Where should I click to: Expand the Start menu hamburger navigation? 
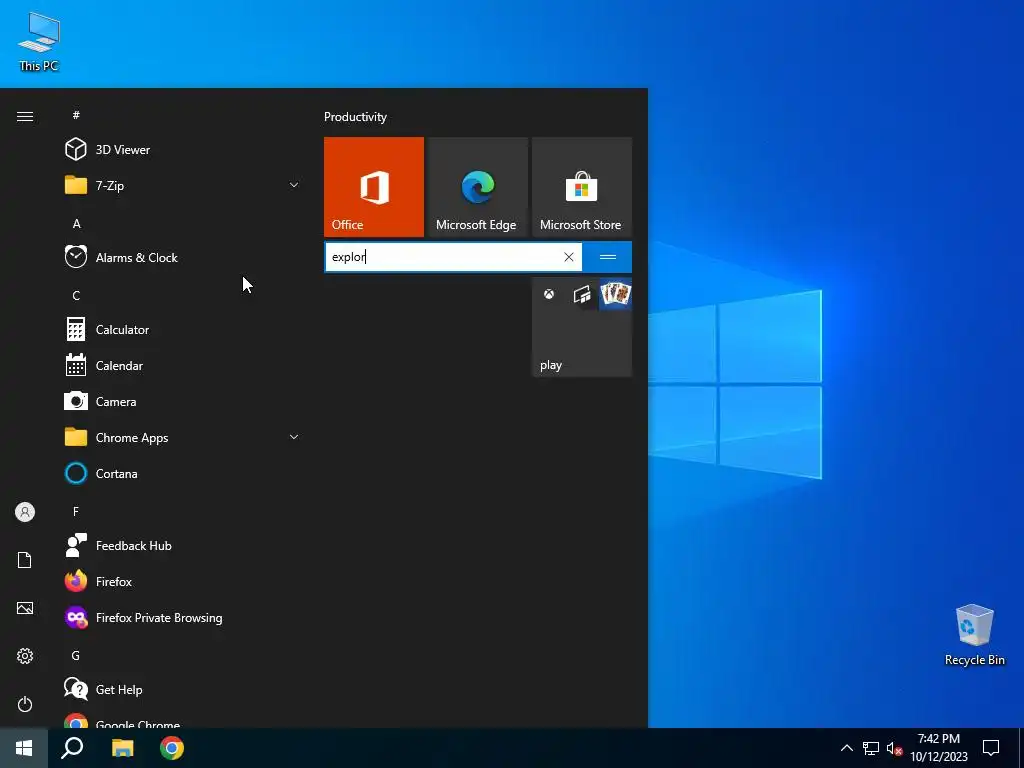(x=25, y=116)
